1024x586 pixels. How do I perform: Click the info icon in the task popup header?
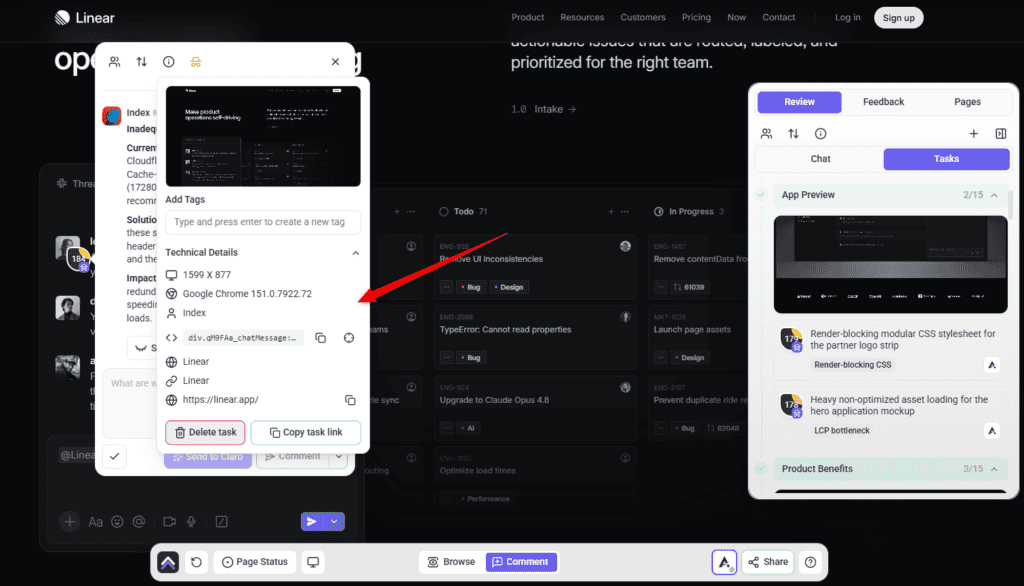point(168,61)
